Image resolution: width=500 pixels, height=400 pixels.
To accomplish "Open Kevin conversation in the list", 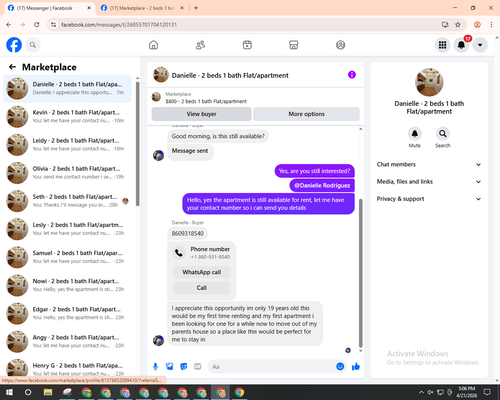I will click(67, 117).
